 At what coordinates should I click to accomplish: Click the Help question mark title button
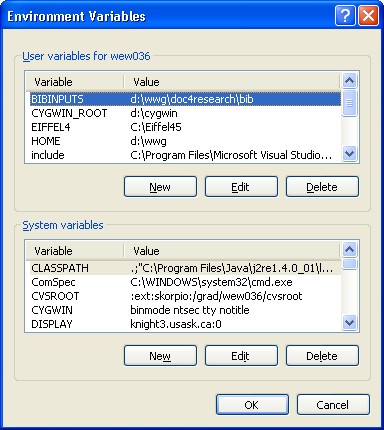coord(345,15)
